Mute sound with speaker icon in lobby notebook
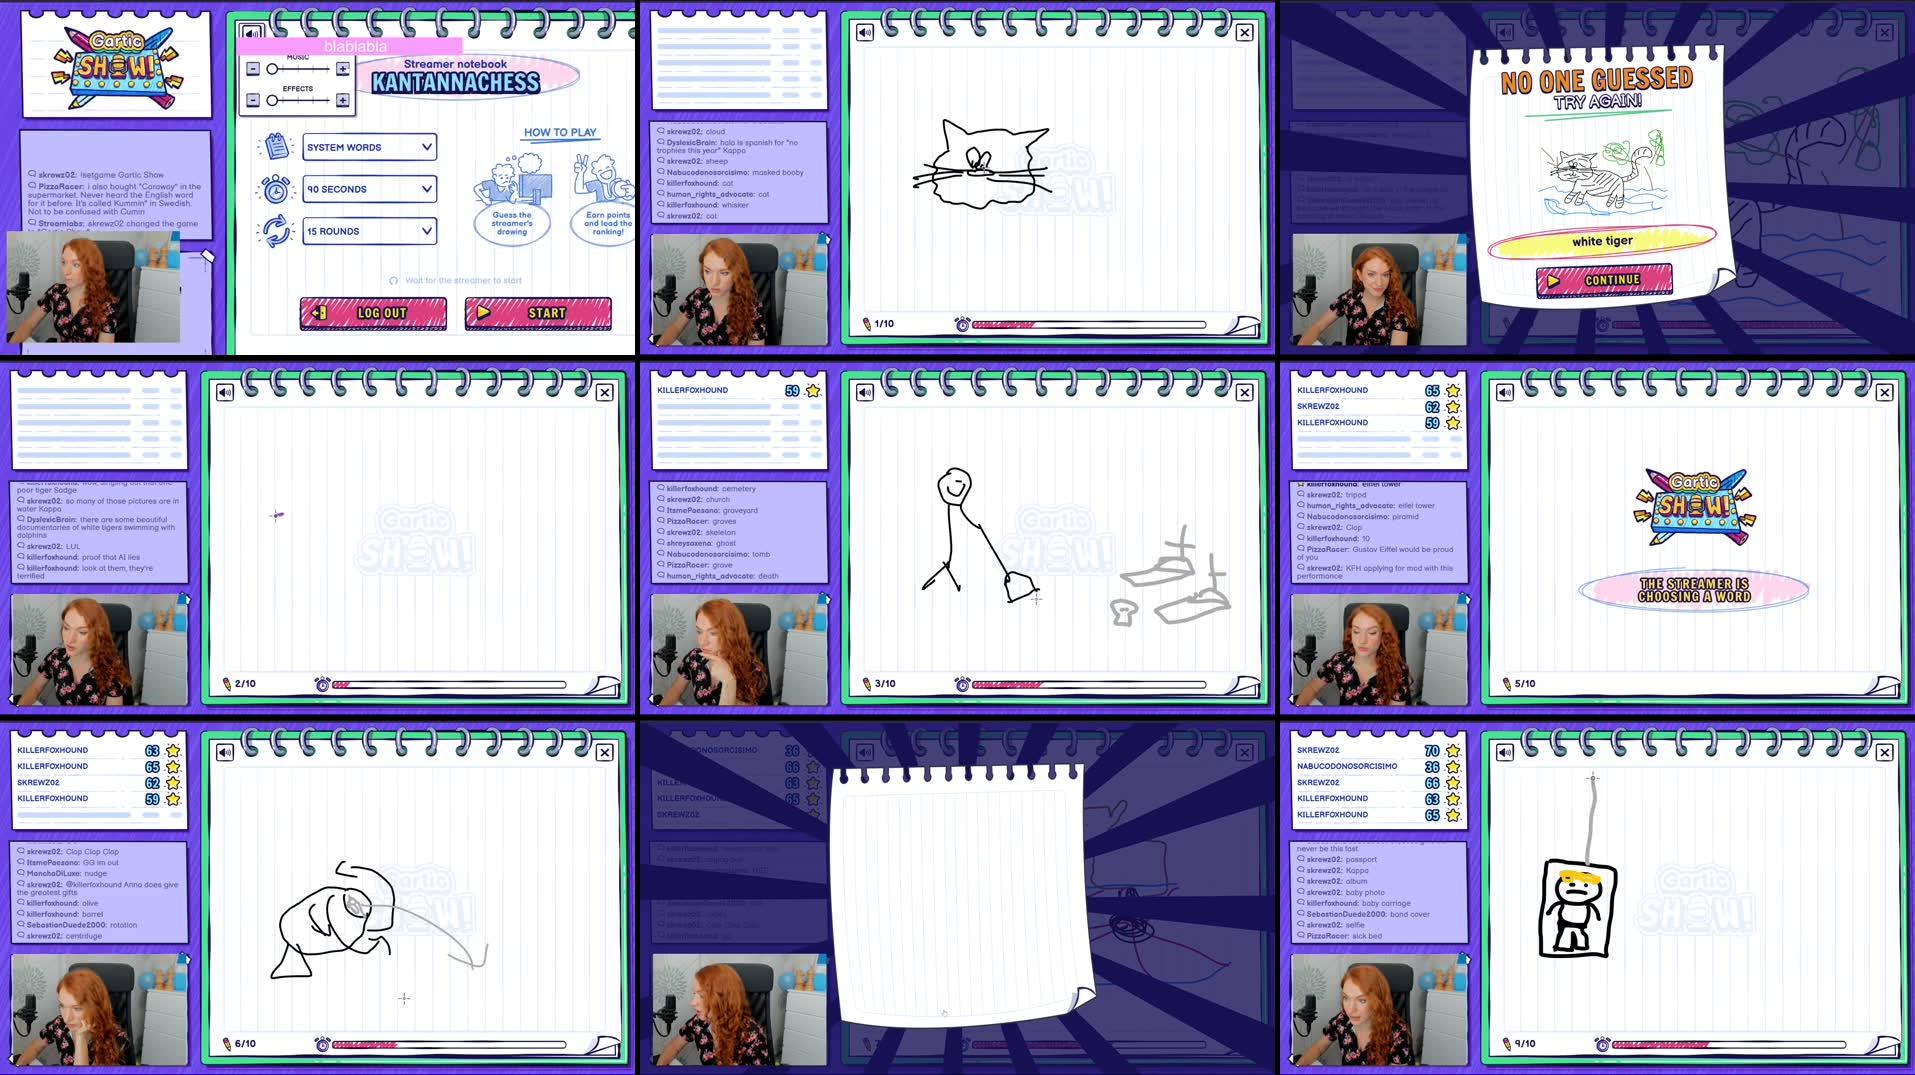 coord(252,33)
